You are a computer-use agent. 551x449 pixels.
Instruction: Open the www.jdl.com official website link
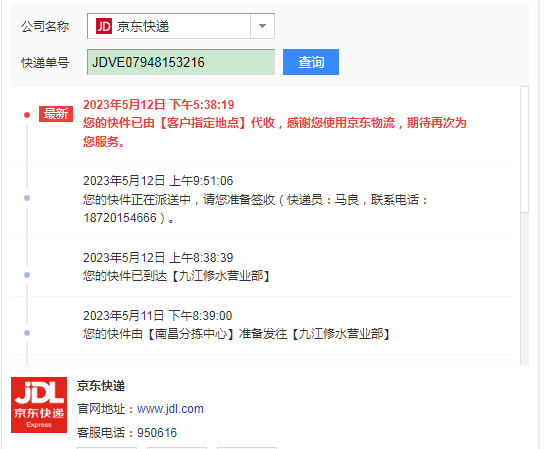click(x=170, y=409)
